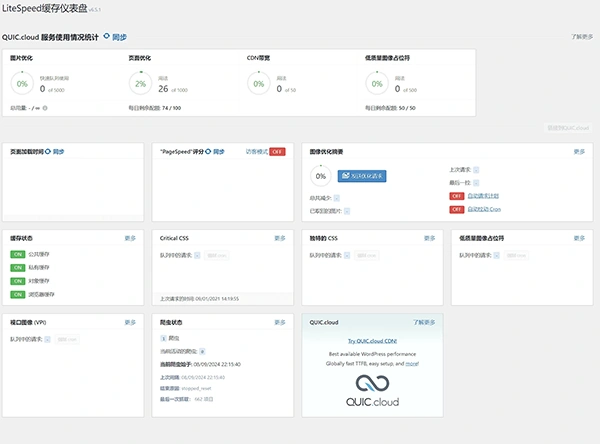This screenshot has height=444, width=600.
Task: Open more link in cache status card
Action: (130, 238)
